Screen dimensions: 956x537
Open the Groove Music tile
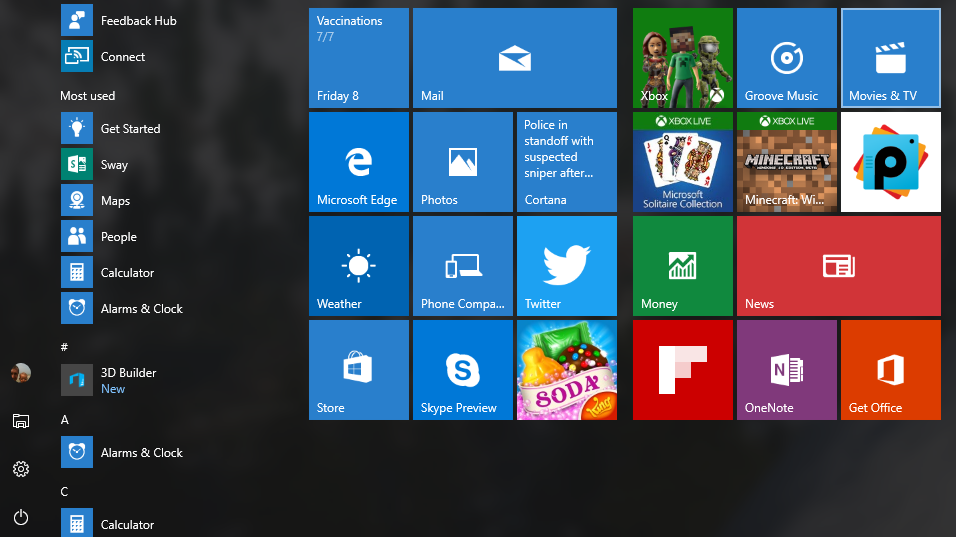[x=786, y=57]
